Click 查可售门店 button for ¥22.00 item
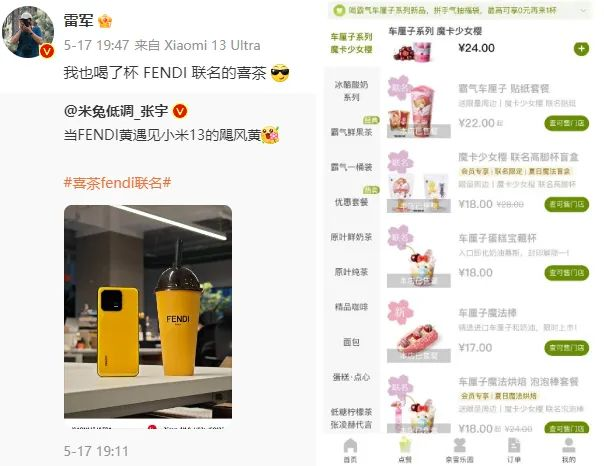 566,123
